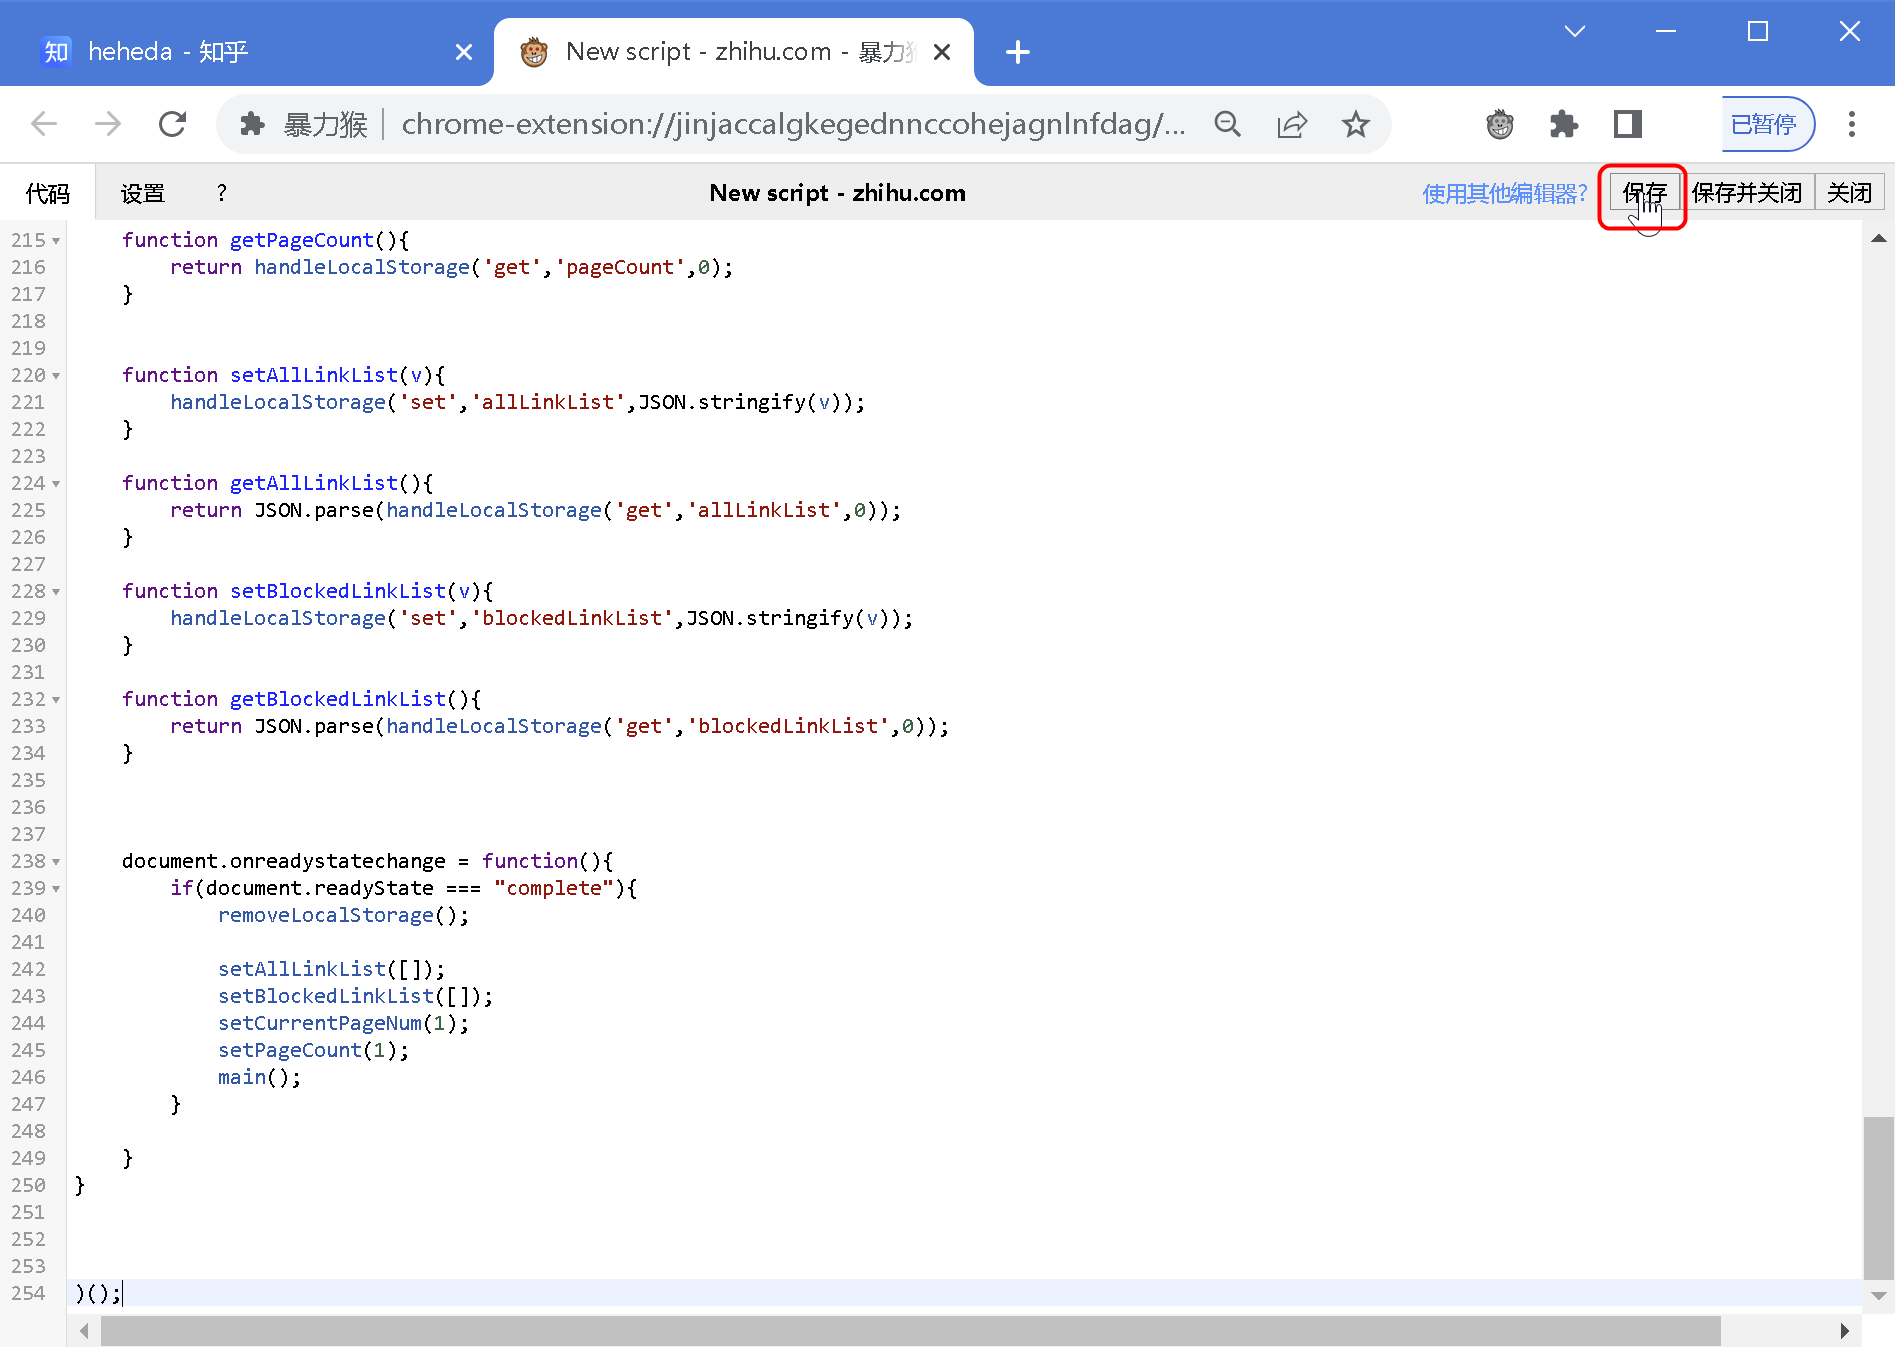Open the tab search chevron
The height and width of the screenshot is (1347, 1895).
(1574, 32)
